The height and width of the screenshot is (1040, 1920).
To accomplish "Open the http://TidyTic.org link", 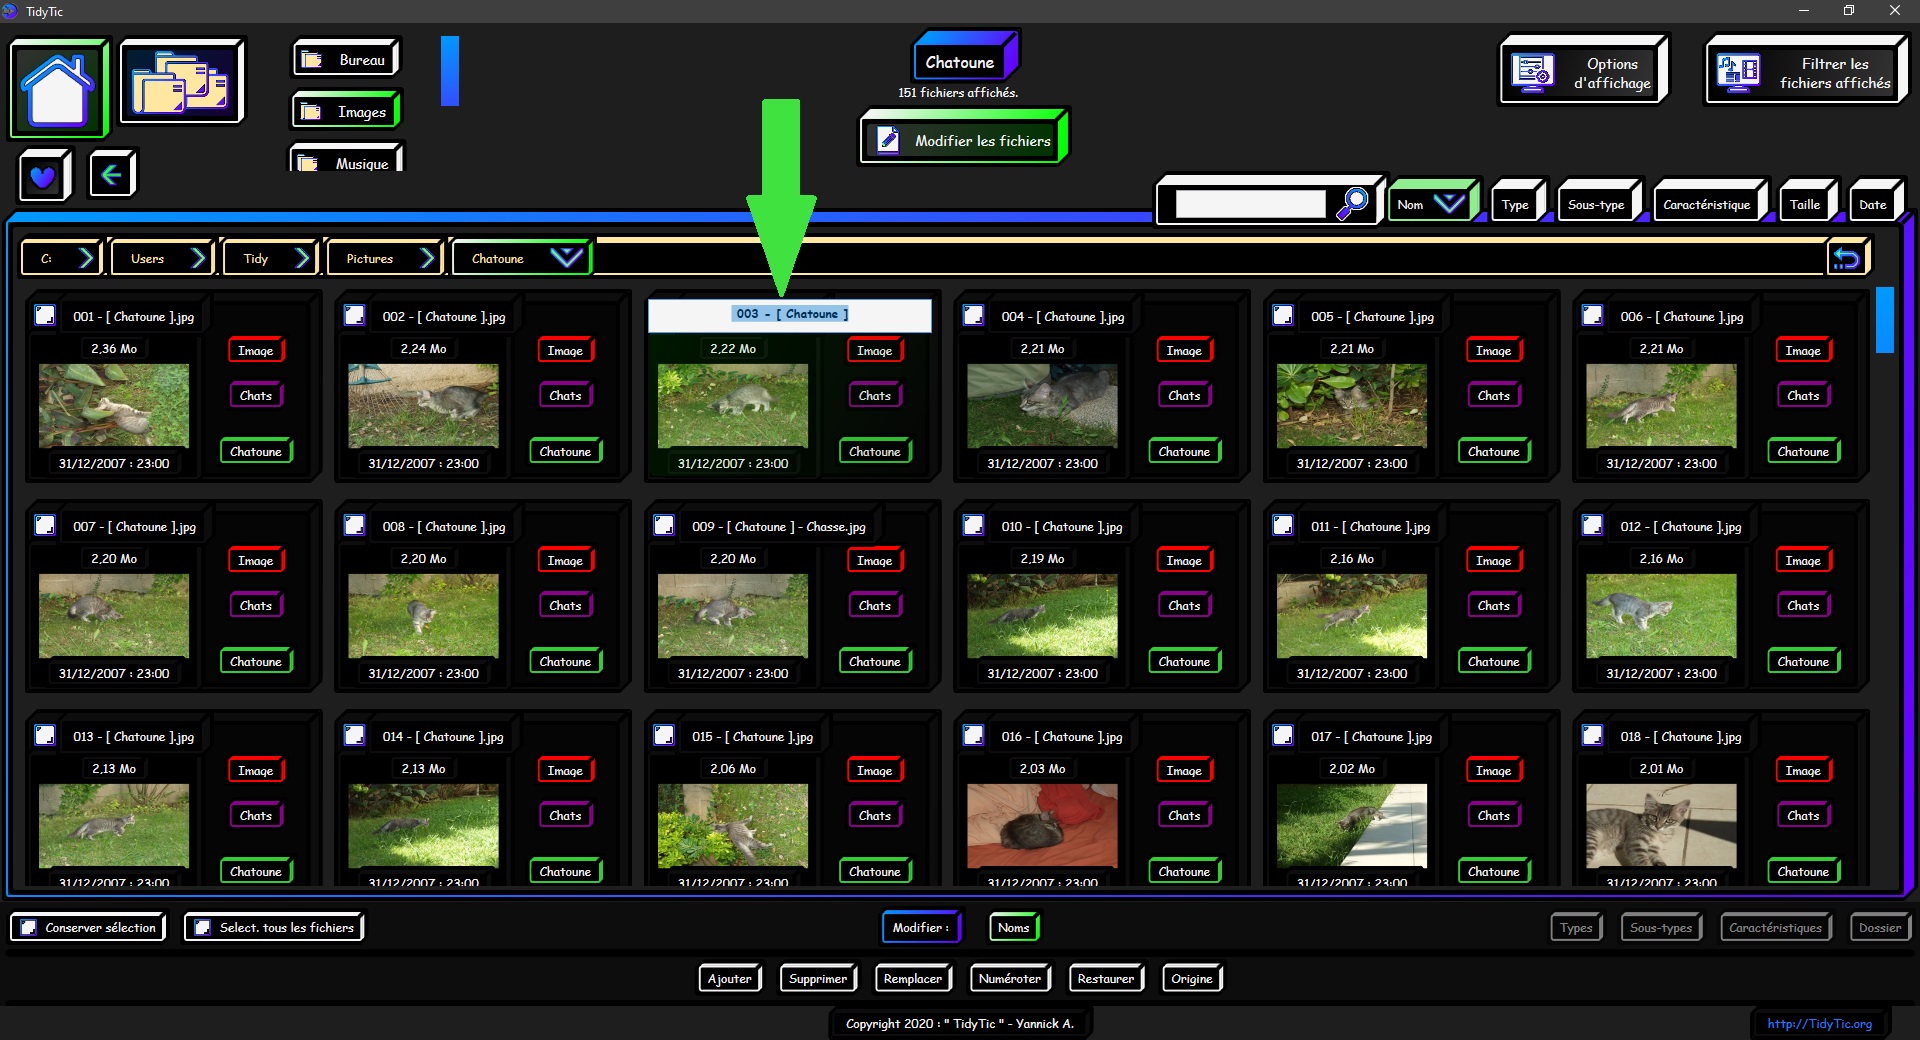I will [1819, 1023].
